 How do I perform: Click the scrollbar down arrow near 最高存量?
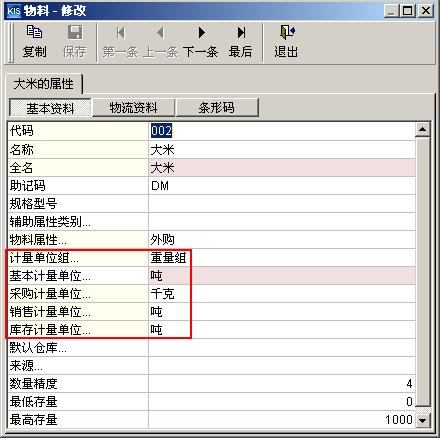pos(423,420)
